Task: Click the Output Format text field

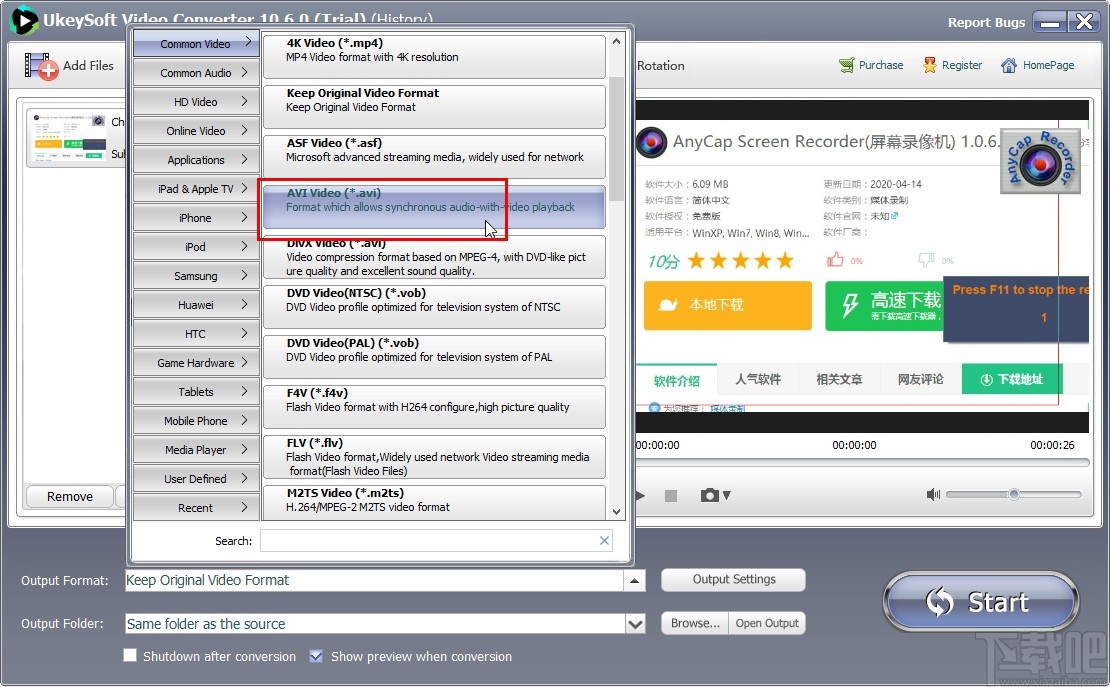Action: (374, 581)
